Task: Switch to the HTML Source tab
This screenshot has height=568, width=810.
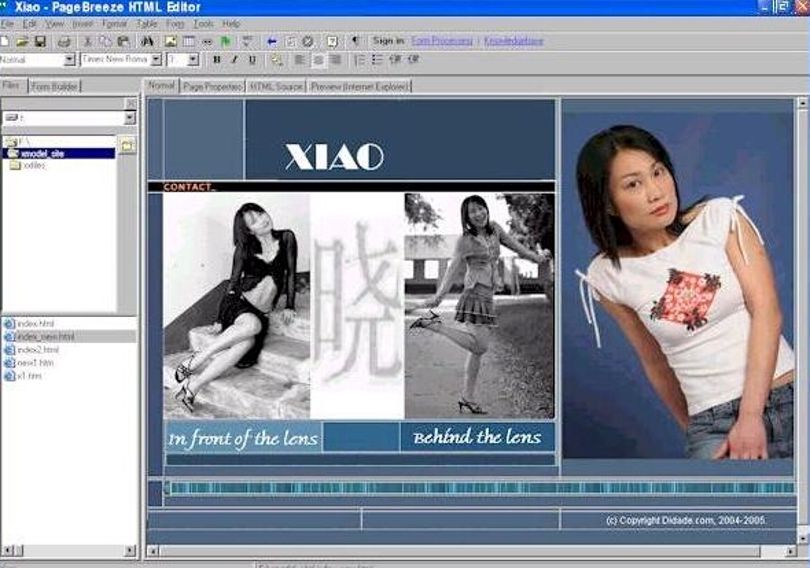Action: (x=276, y=86)
